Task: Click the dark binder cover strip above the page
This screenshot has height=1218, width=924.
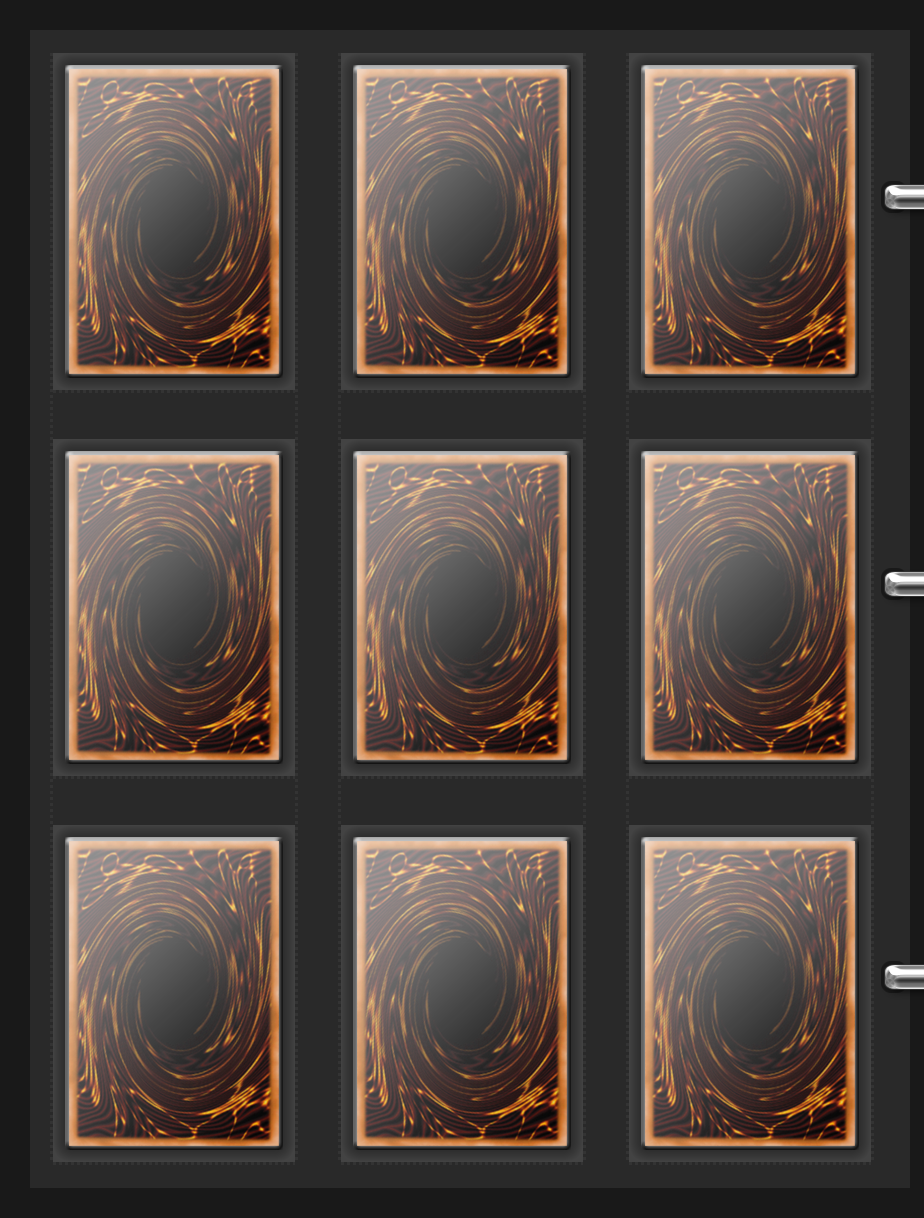Action: (462, 14)
